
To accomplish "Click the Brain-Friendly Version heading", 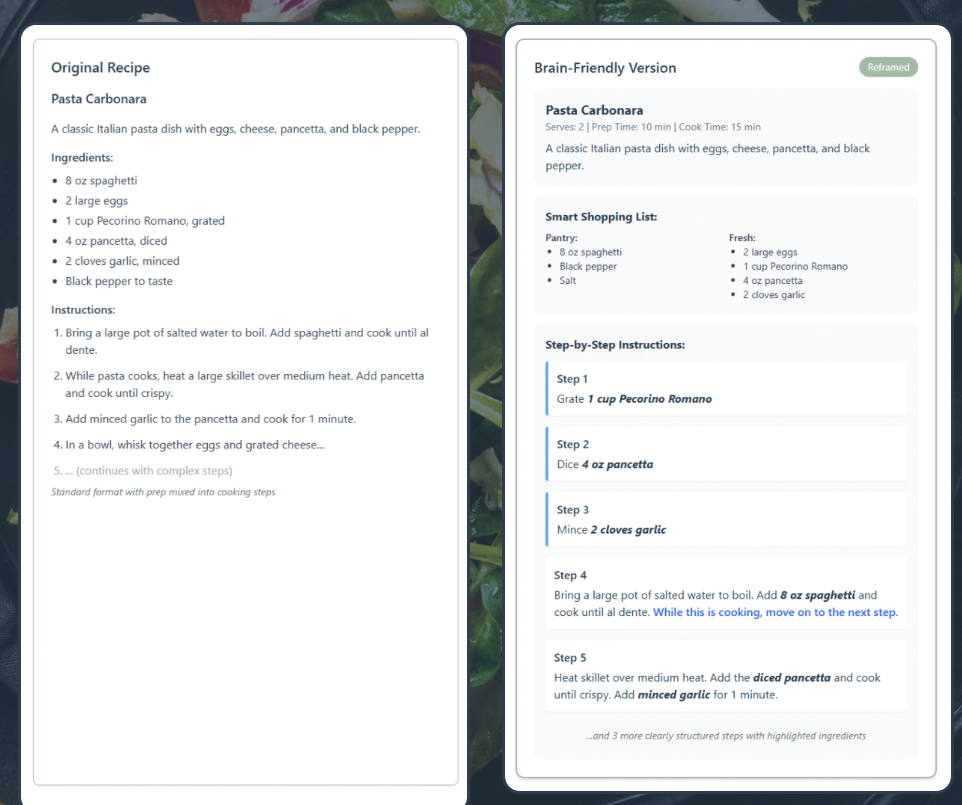I will click(605, 68).
